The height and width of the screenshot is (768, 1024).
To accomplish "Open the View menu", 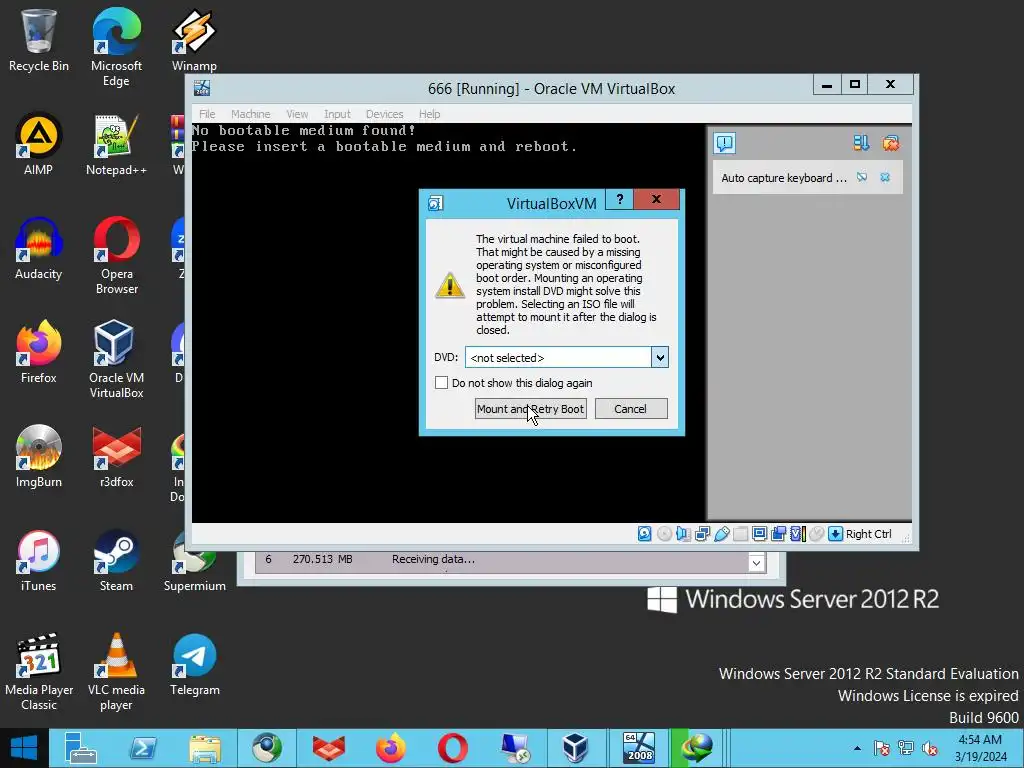I will coord(296,114).
